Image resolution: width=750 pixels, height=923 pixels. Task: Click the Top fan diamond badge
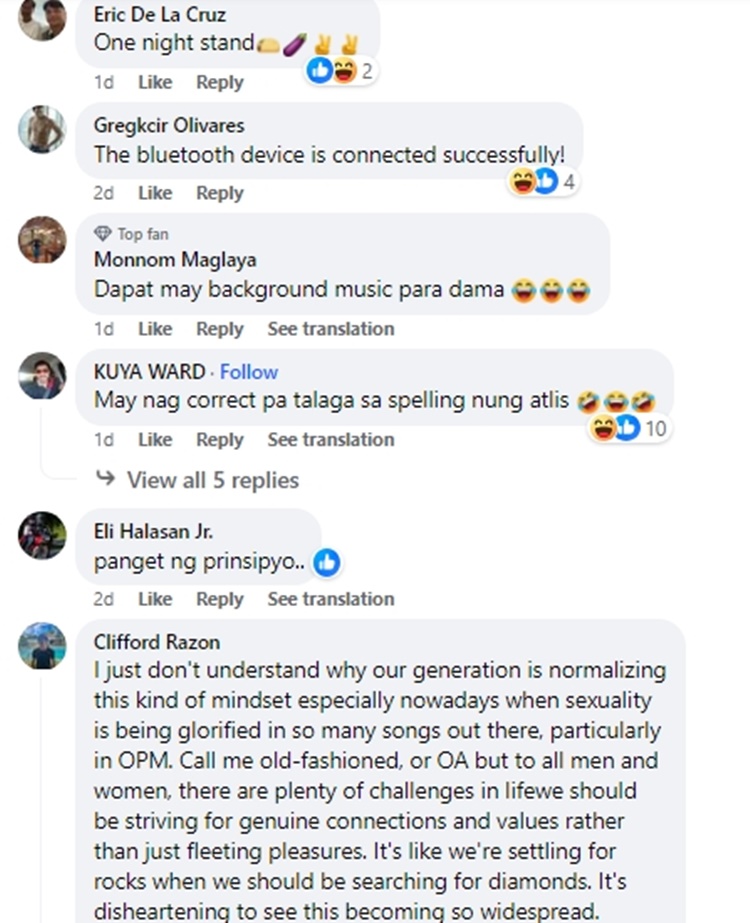click(102, 233)
